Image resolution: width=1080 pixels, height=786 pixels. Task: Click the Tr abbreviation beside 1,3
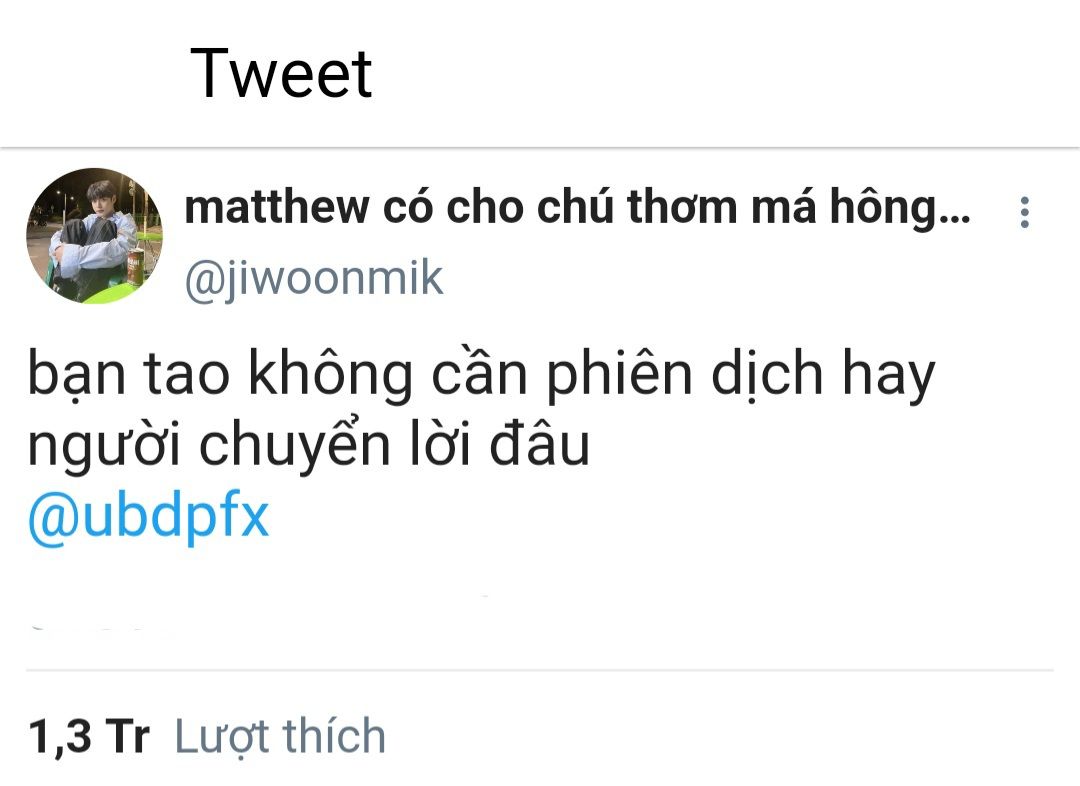pyautogui.click(x=127, y=736)
